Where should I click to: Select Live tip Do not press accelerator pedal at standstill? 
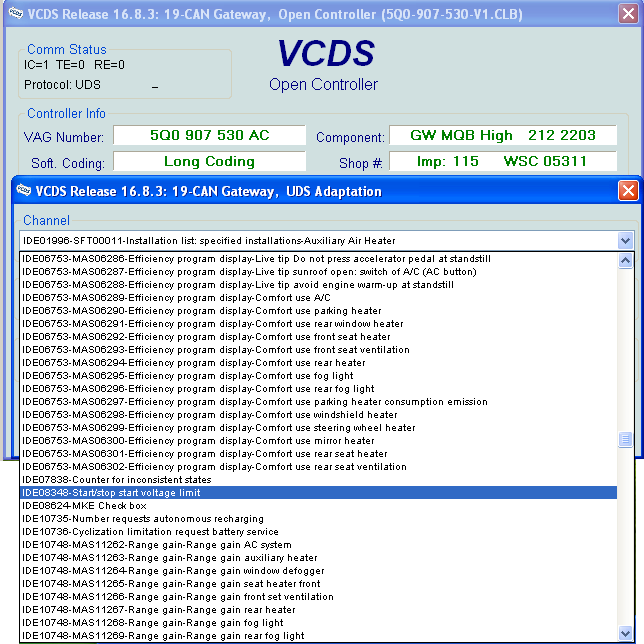pos(318,259)
